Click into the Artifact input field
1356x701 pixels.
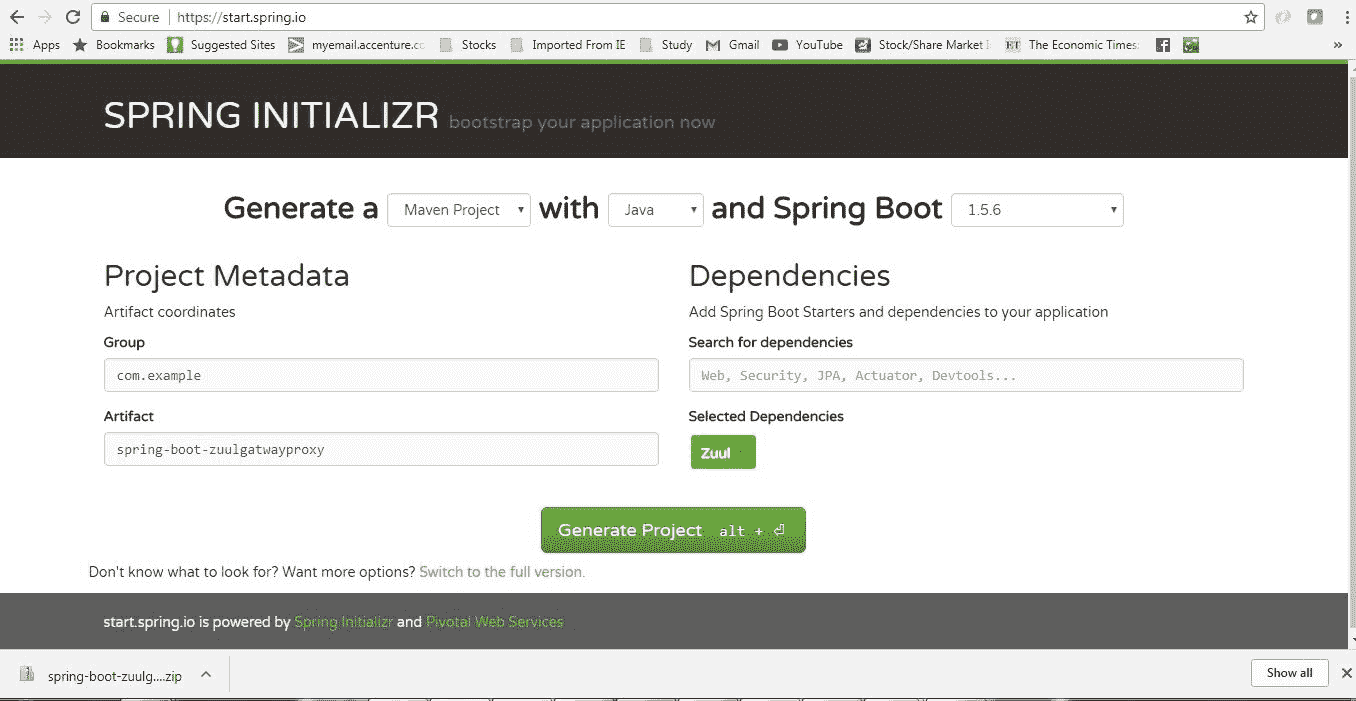point(381,449)
